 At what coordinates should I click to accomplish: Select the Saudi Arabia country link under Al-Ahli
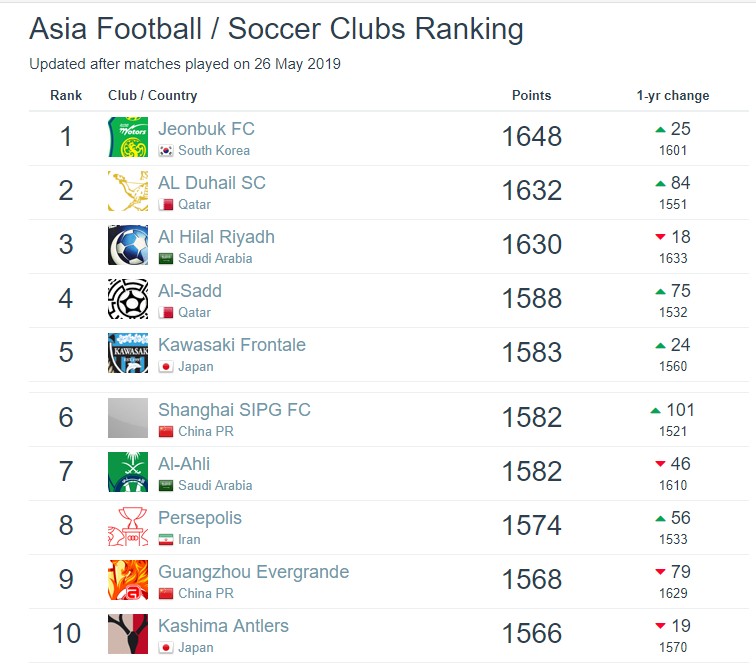[x=215, y=485]
